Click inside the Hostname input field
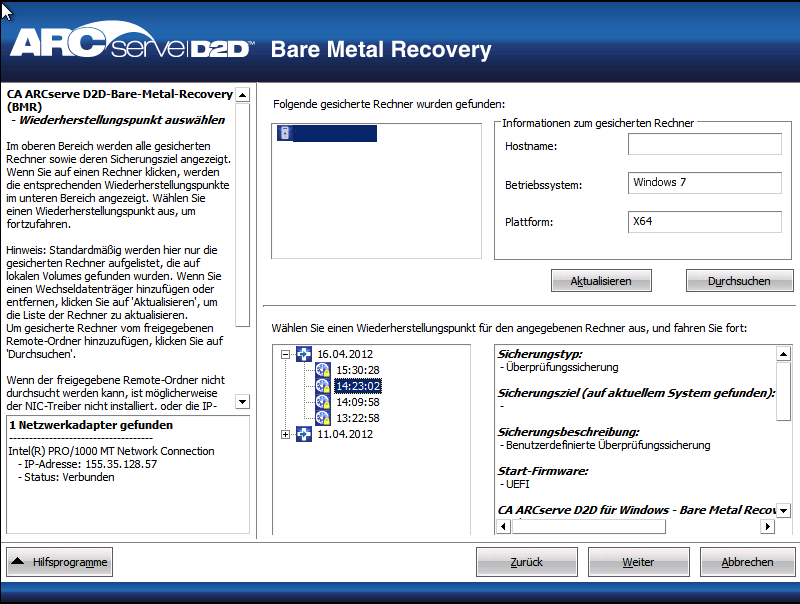 (x=704, y=144)
